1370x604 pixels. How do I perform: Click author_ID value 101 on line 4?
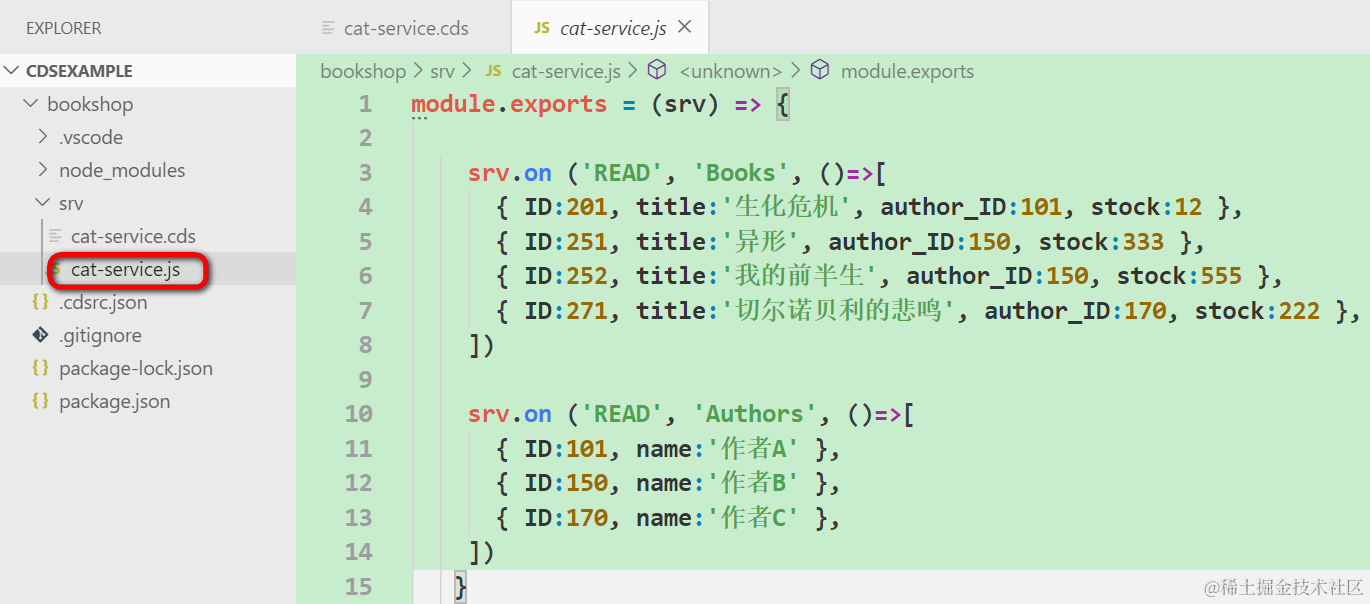point(1040,207)
